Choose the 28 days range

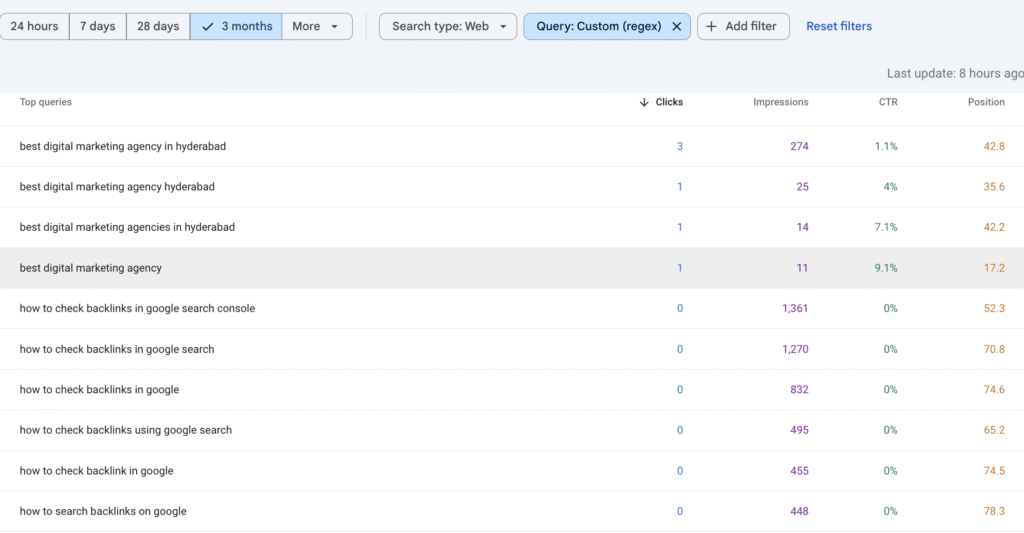point(158,27)
